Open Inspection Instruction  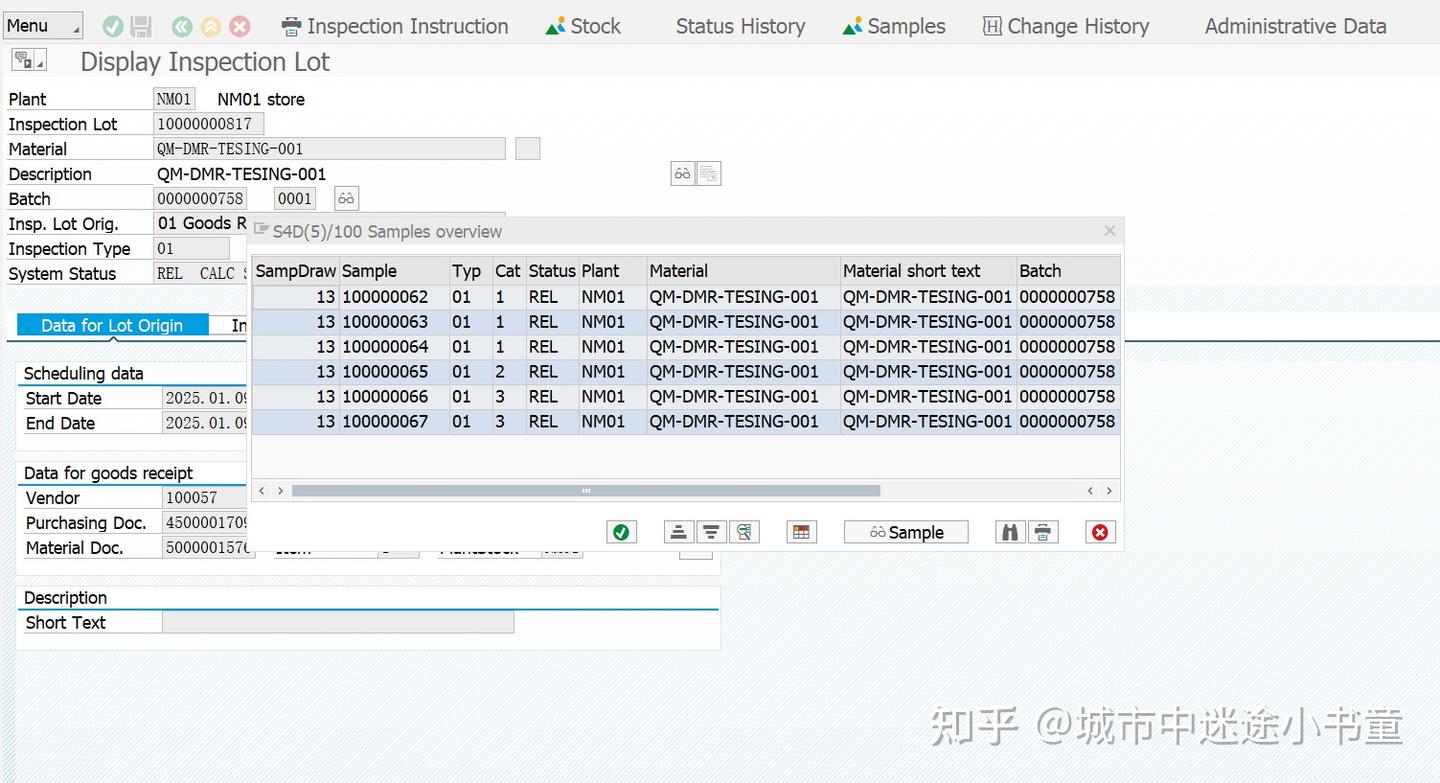pos(395,26)
